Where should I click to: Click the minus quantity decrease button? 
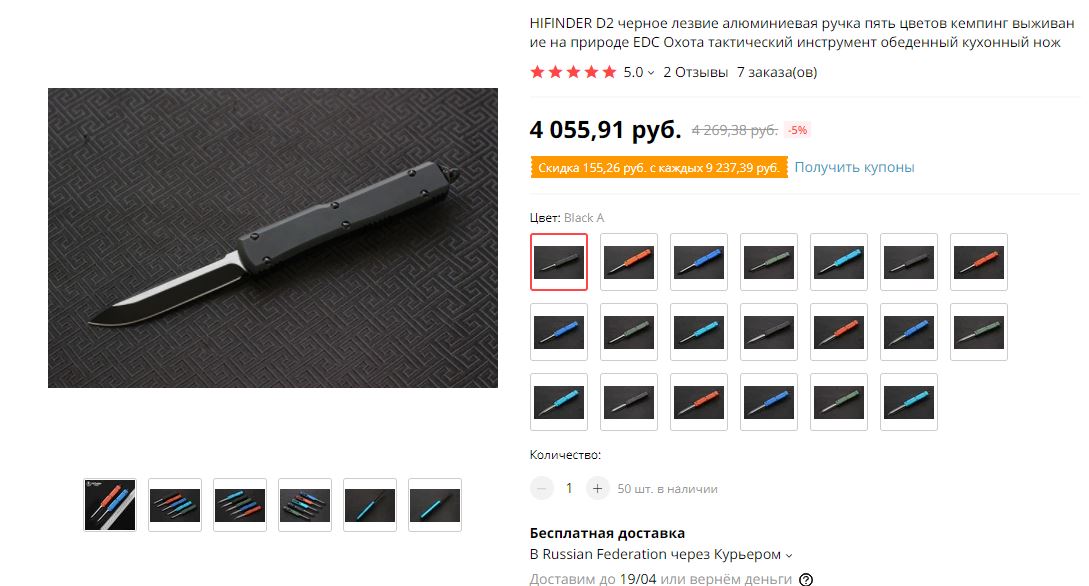(542, 489)
